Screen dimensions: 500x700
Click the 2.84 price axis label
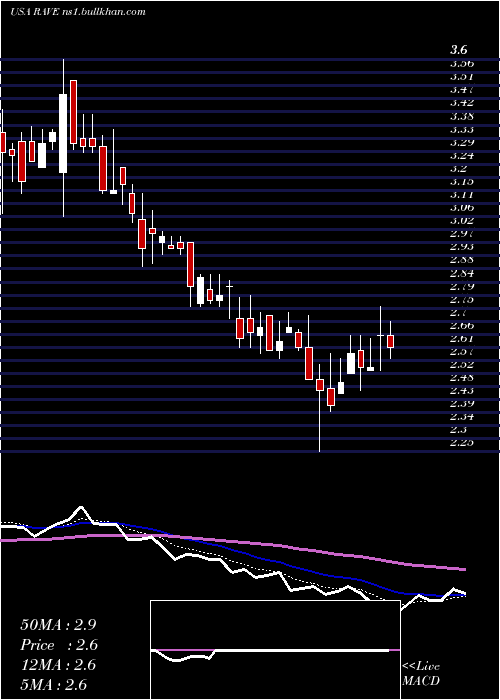point(462,273)
